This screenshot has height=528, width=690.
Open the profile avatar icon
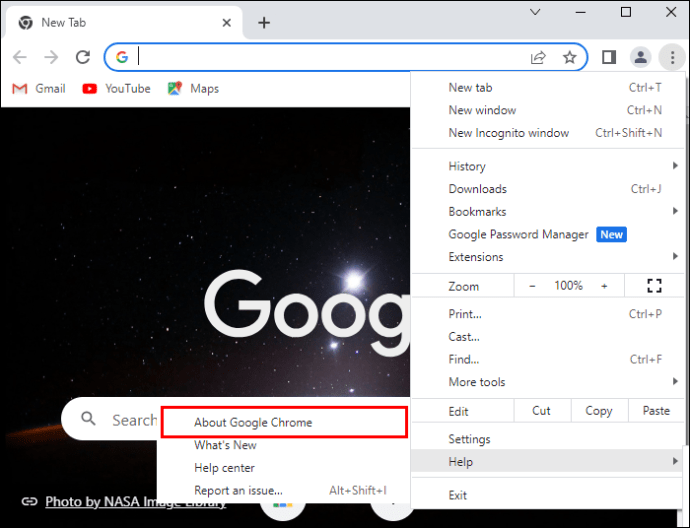pos(640,57)
